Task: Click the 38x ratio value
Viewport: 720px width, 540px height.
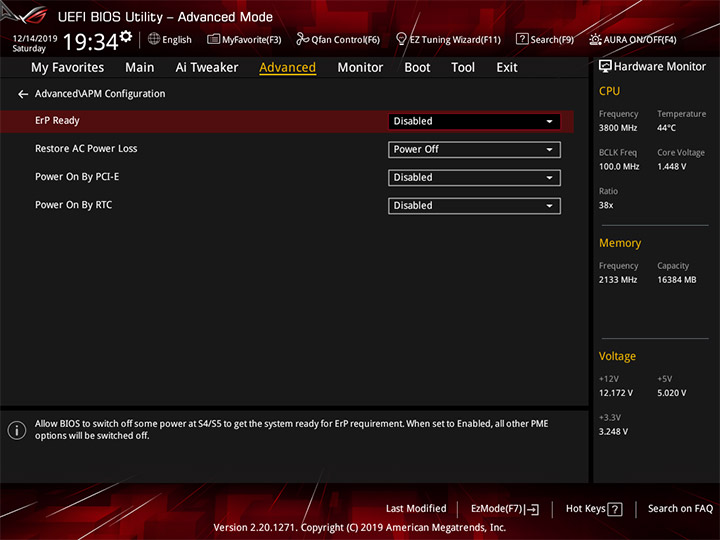Action: [x=606, y=205]
